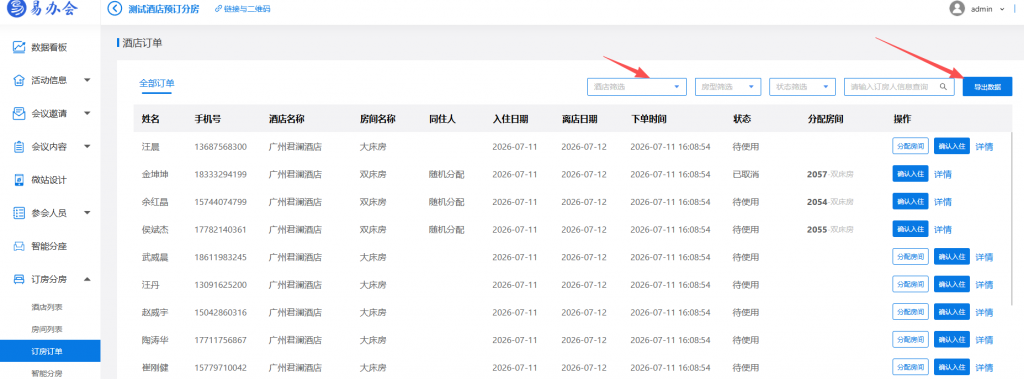Image resolution: width=1024 pixels, height=379 pixels.
Task: Expand the 会议邀请 menu arrow
Action: 87,114
